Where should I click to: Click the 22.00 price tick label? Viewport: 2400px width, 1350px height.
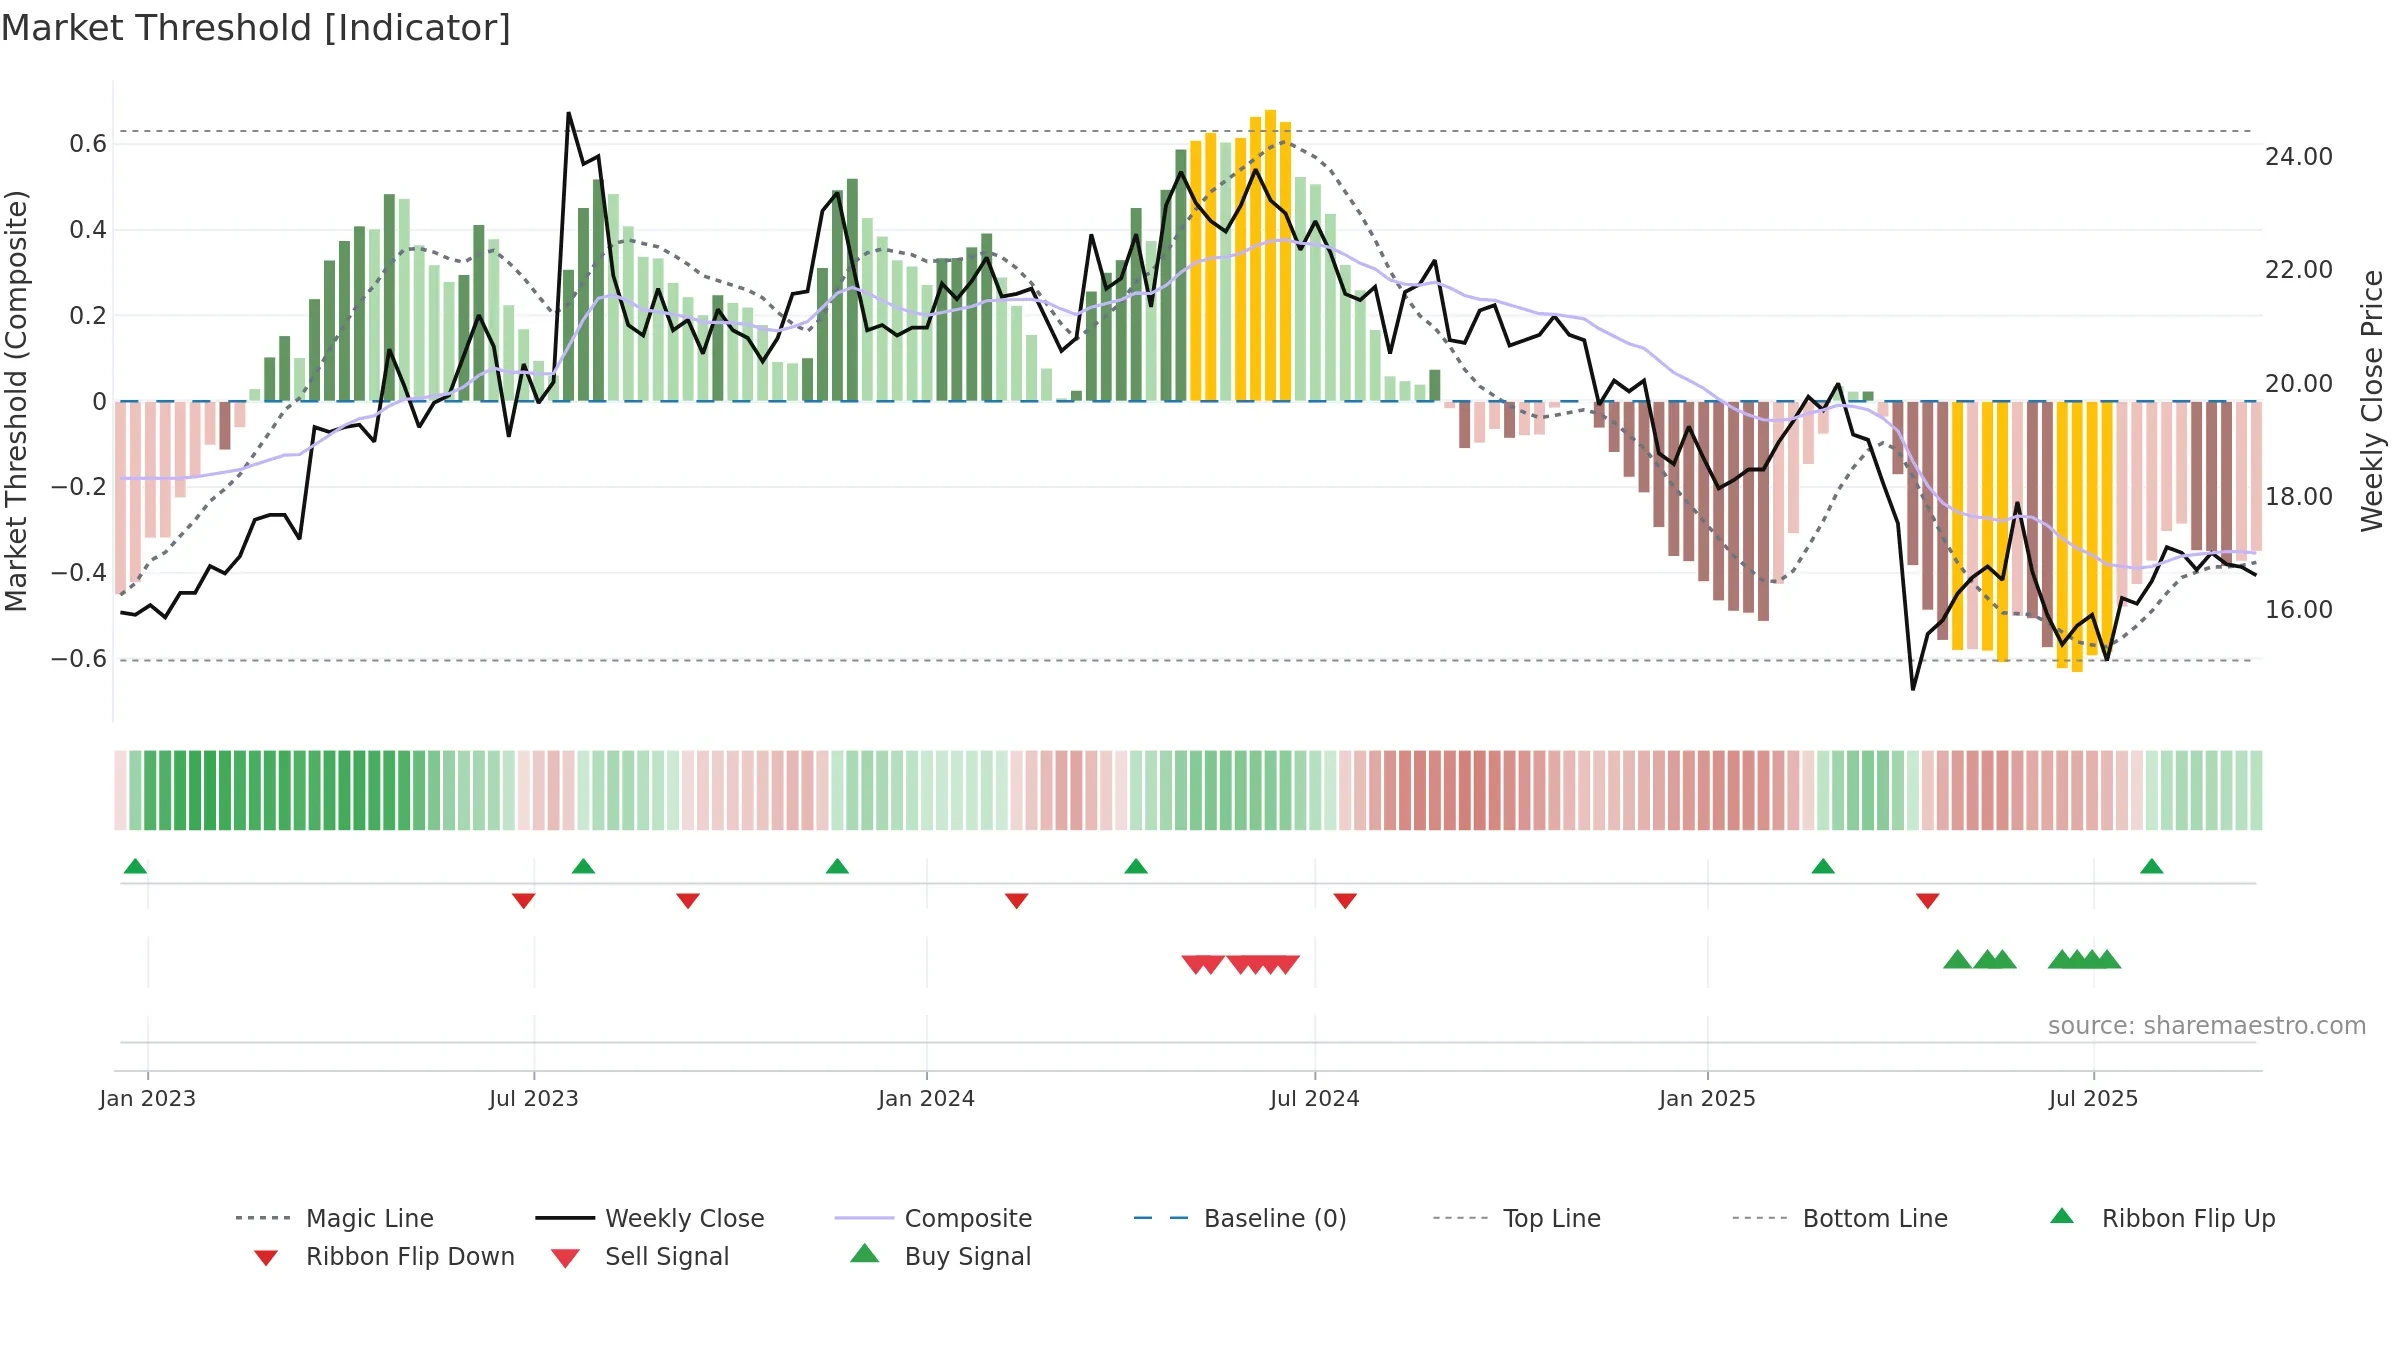pyautogui.click(x=2299, y=270)
